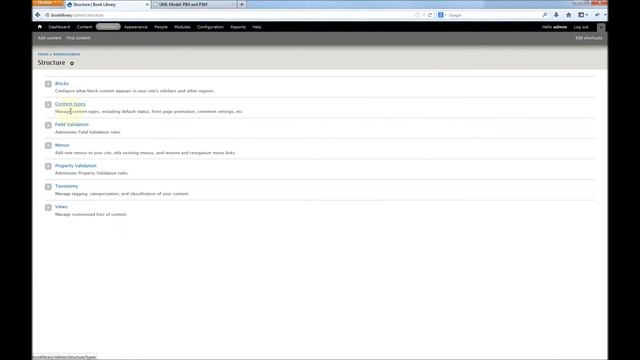Screen dimensions: 640x360
Task: Open the Content types link
Action: click(70, 104)
